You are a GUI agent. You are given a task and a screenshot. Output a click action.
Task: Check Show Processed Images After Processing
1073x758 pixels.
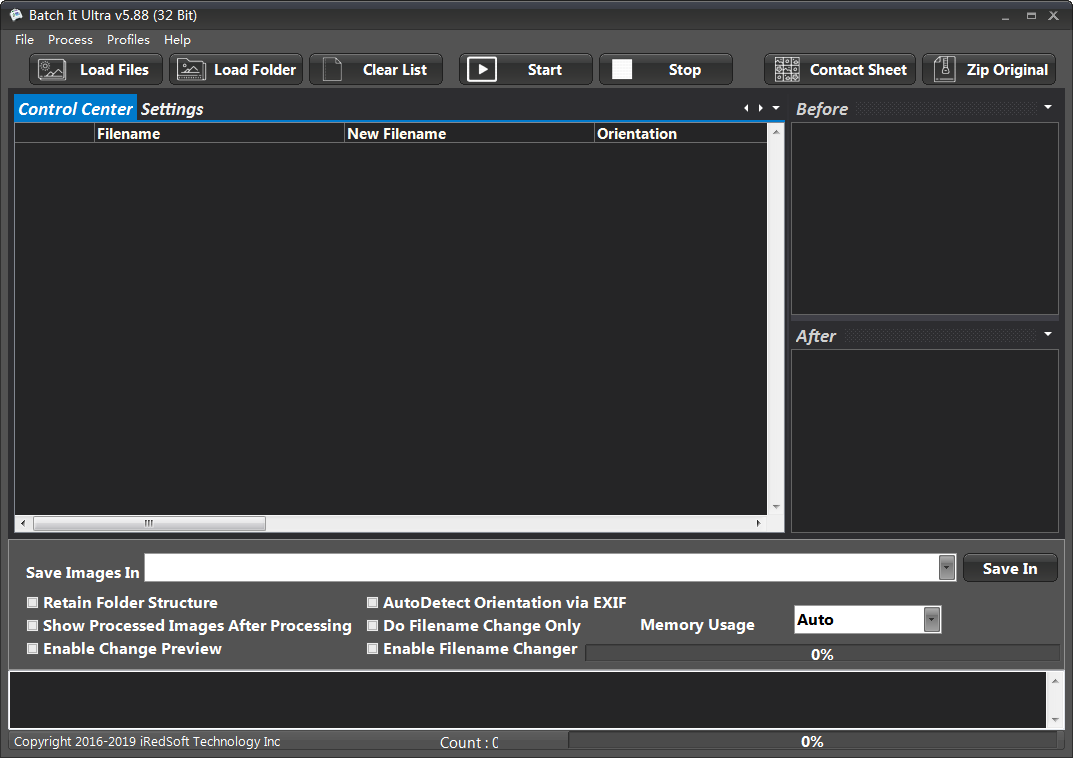pos(32,625)
